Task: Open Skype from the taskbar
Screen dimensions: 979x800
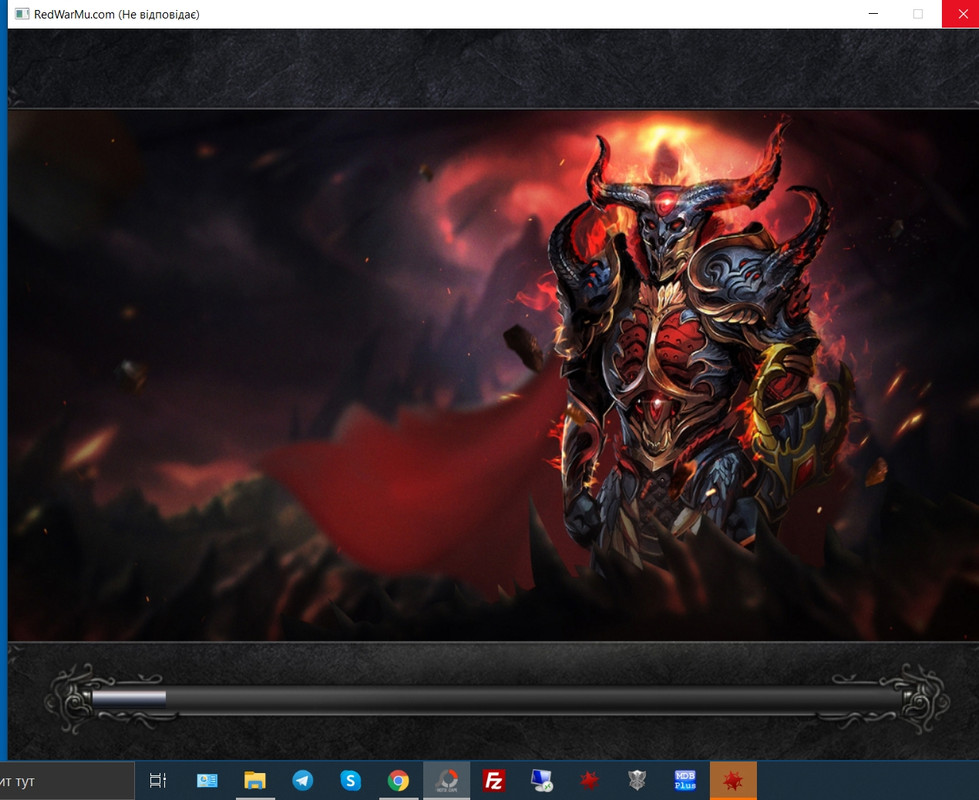Action: pyautogui.click(x=350, y=780)
